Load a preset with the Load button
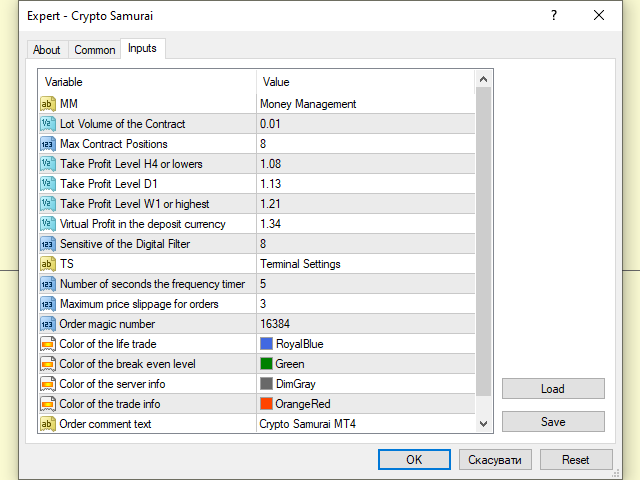The height and width of the screenshot is (480, 640). coord(553,389)
